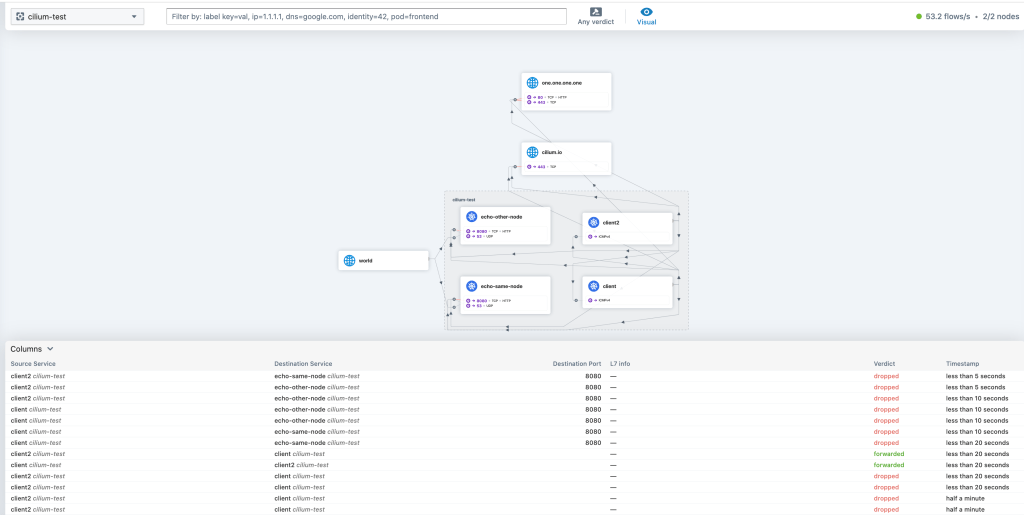Click the Verdict column header

tap(885, 363)
